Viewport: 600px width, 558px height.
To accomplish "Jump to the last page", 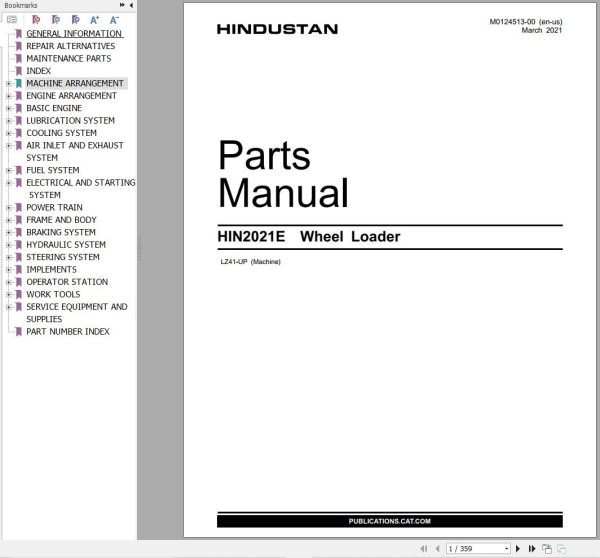I will [532, 548].
